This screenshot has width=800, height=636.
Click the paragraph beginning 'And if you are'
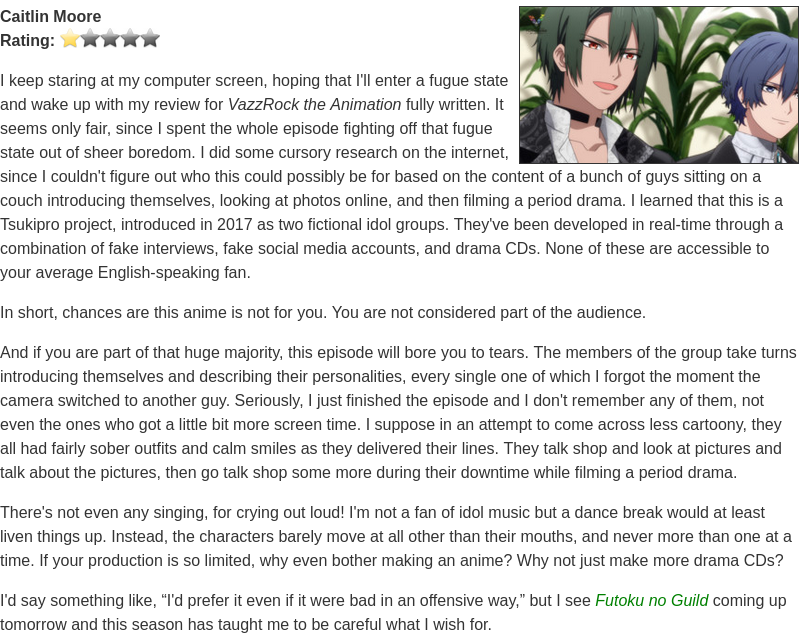coord(398,412)
